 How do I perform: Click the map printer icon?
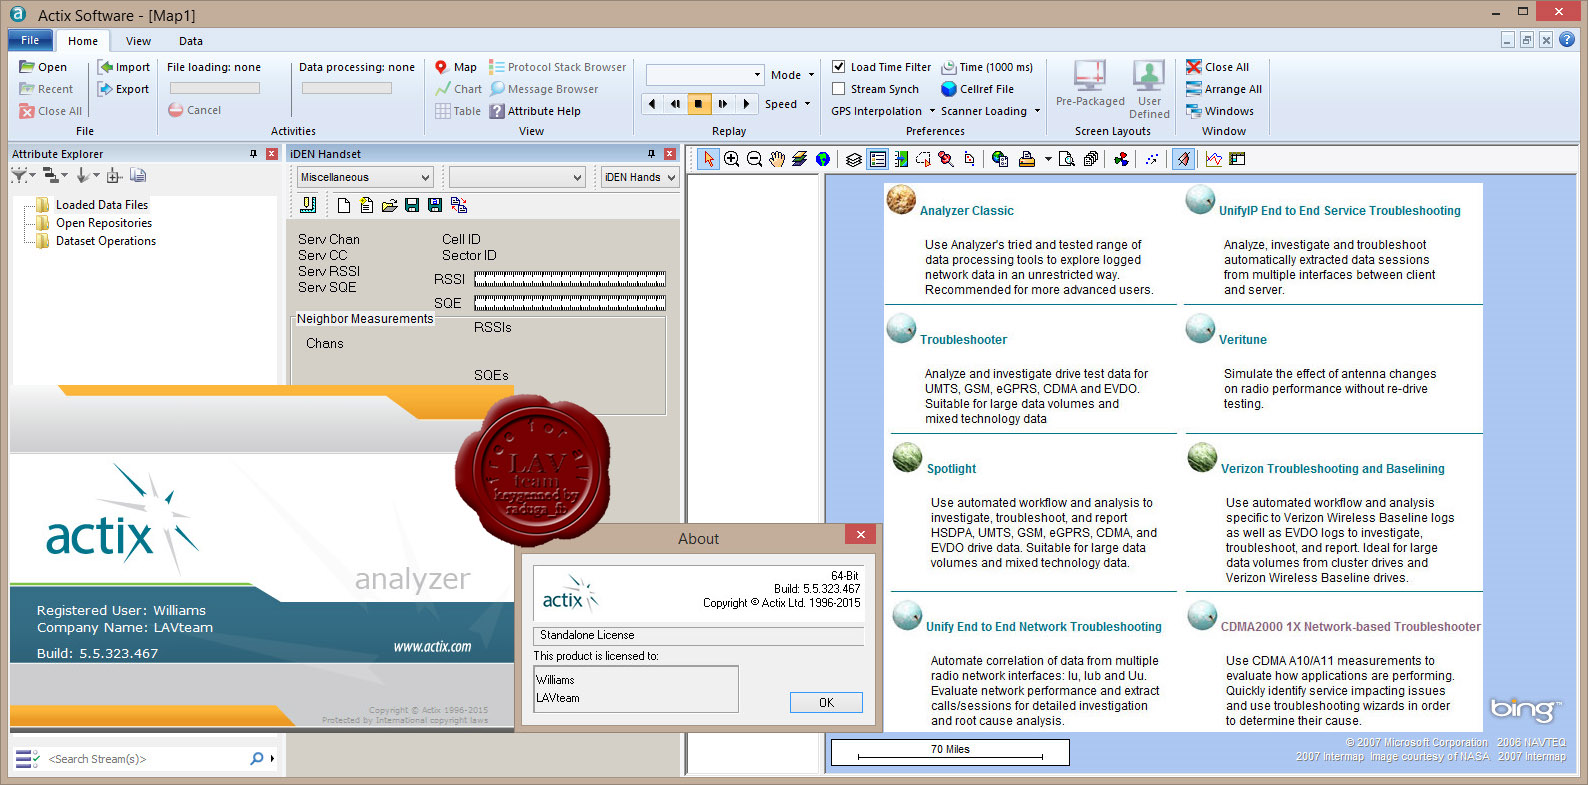tap(1026, 159)
